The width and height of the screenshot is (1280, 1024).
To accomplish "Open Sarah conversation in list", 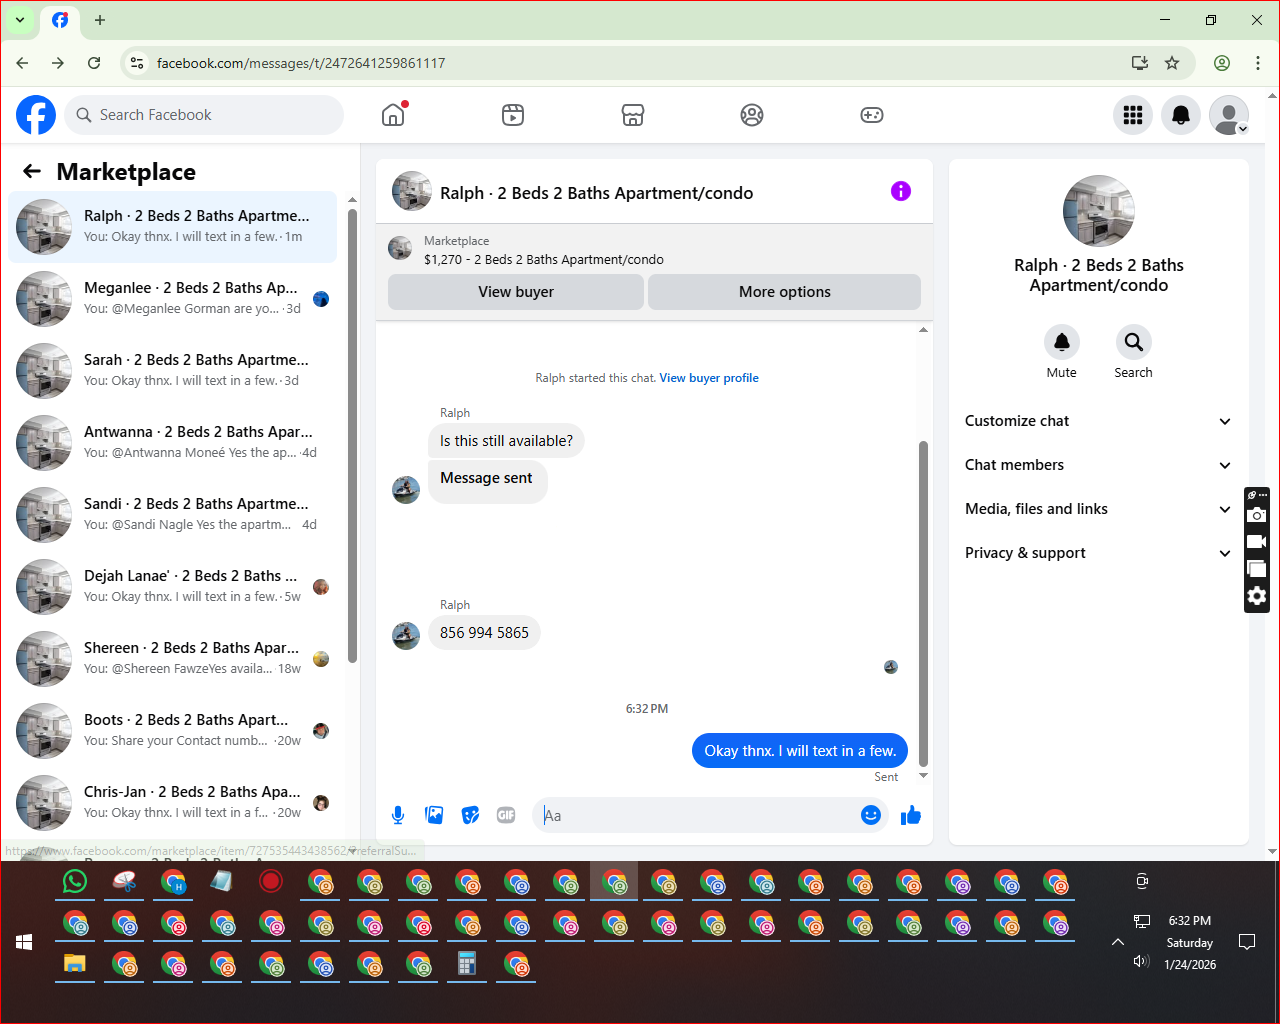I will (172, 371).
